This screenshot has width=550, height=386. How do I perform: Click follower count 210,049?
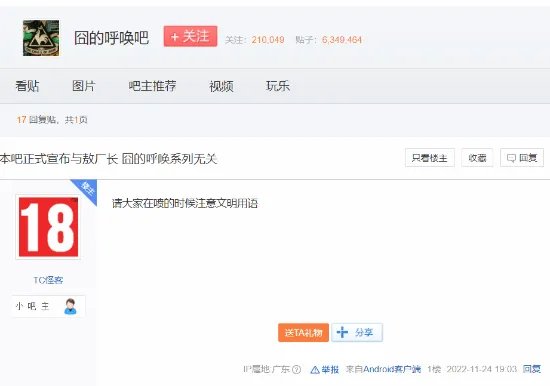pos(268,40)
